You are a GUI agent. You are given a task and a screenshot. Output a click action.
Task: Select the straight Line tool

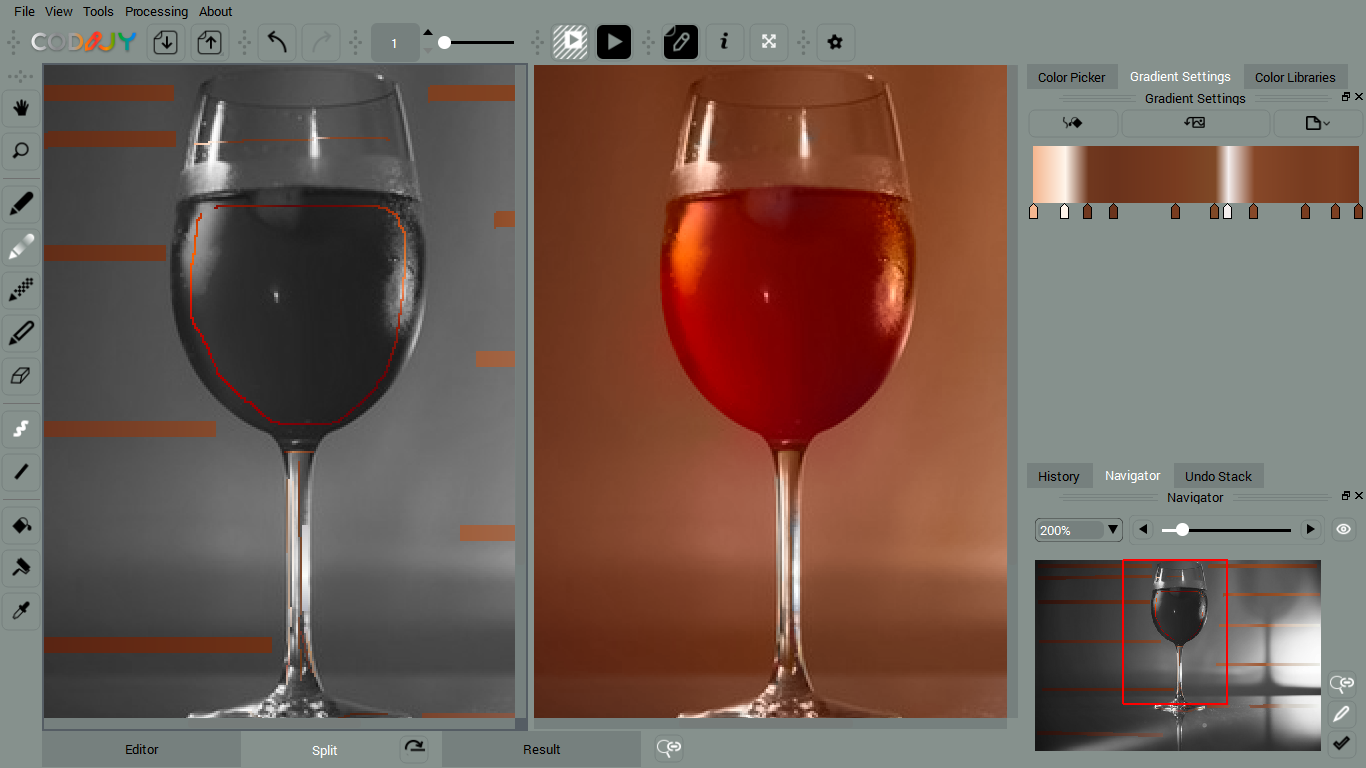[21, 472]
